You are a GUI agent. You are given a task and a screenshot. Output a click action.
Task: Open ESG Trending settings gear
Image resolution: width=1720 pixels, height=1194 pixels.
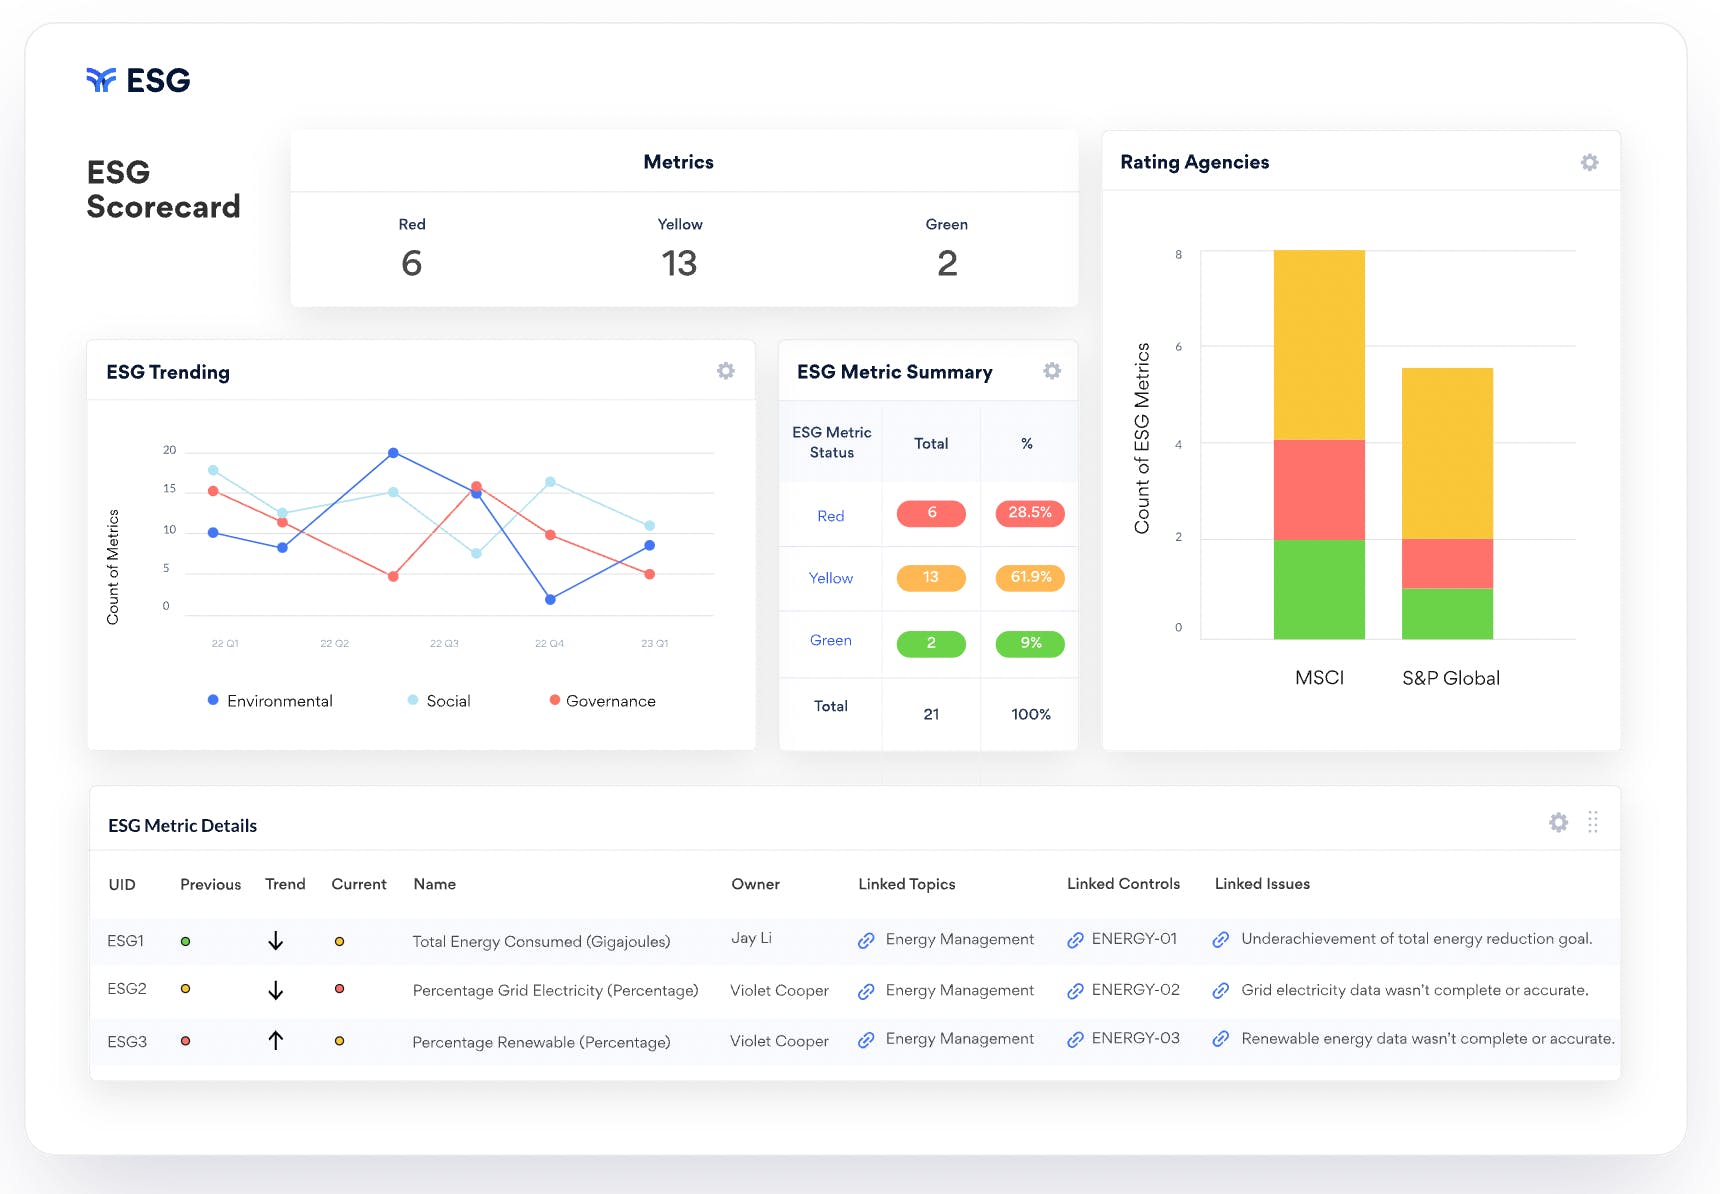coord(726,371)
